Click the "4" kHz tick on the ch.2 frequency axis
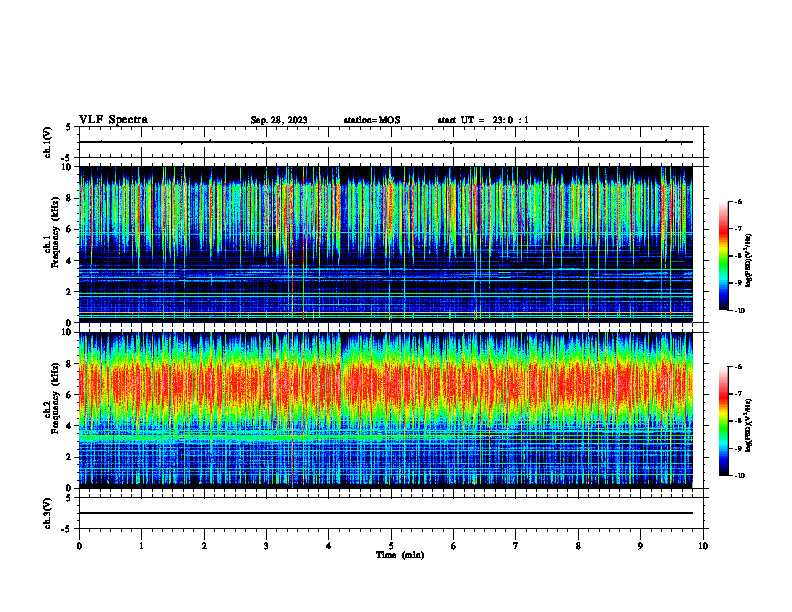The image size is (792, 612). pyautogui.click(x=70, y=426)
